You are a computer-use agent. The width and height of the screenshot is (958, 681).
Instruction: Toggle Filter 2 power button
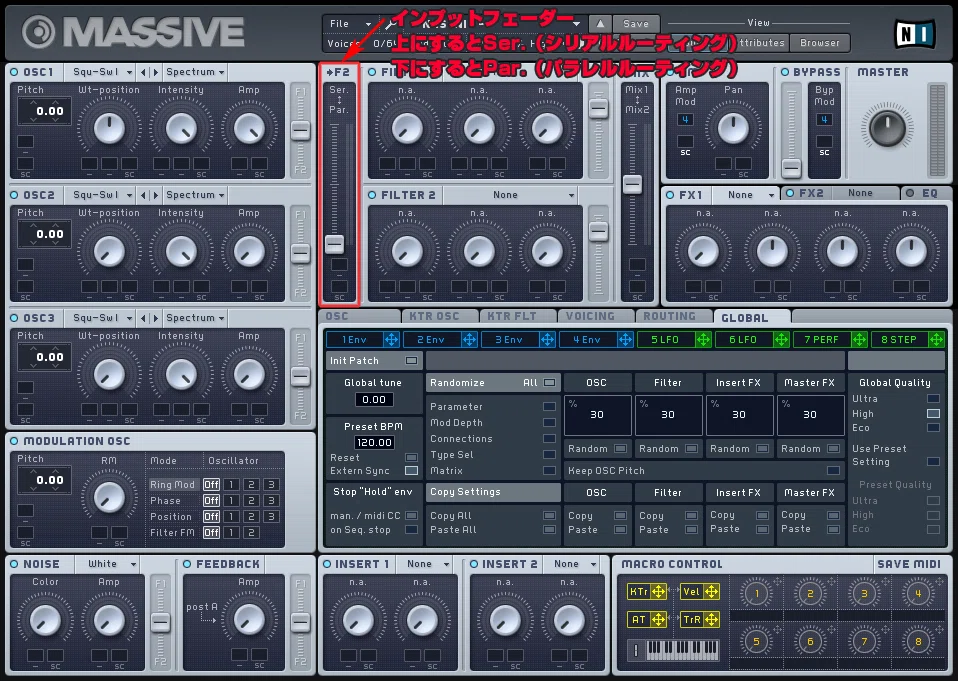click(372, 195)
